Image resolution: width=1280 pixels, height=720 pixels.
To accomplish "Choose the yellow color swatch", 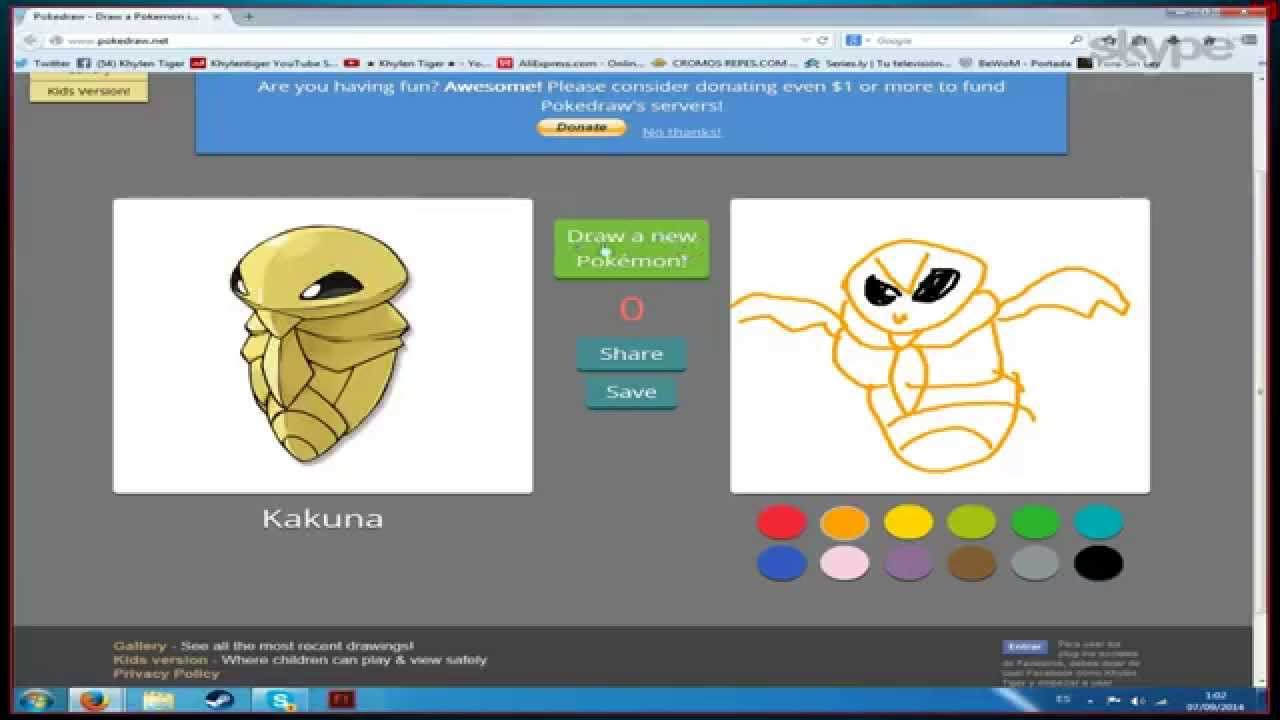I will [908, 522].
